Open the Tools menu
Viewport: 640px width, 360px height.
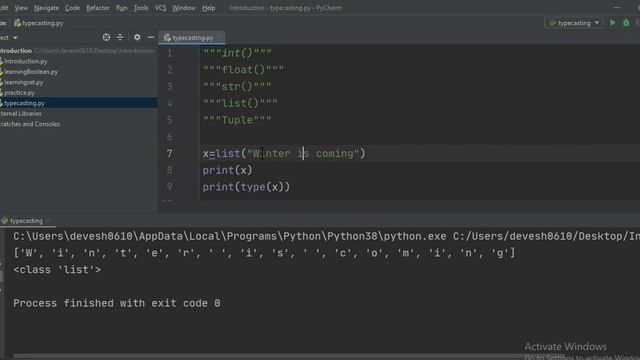coord(141,8)
